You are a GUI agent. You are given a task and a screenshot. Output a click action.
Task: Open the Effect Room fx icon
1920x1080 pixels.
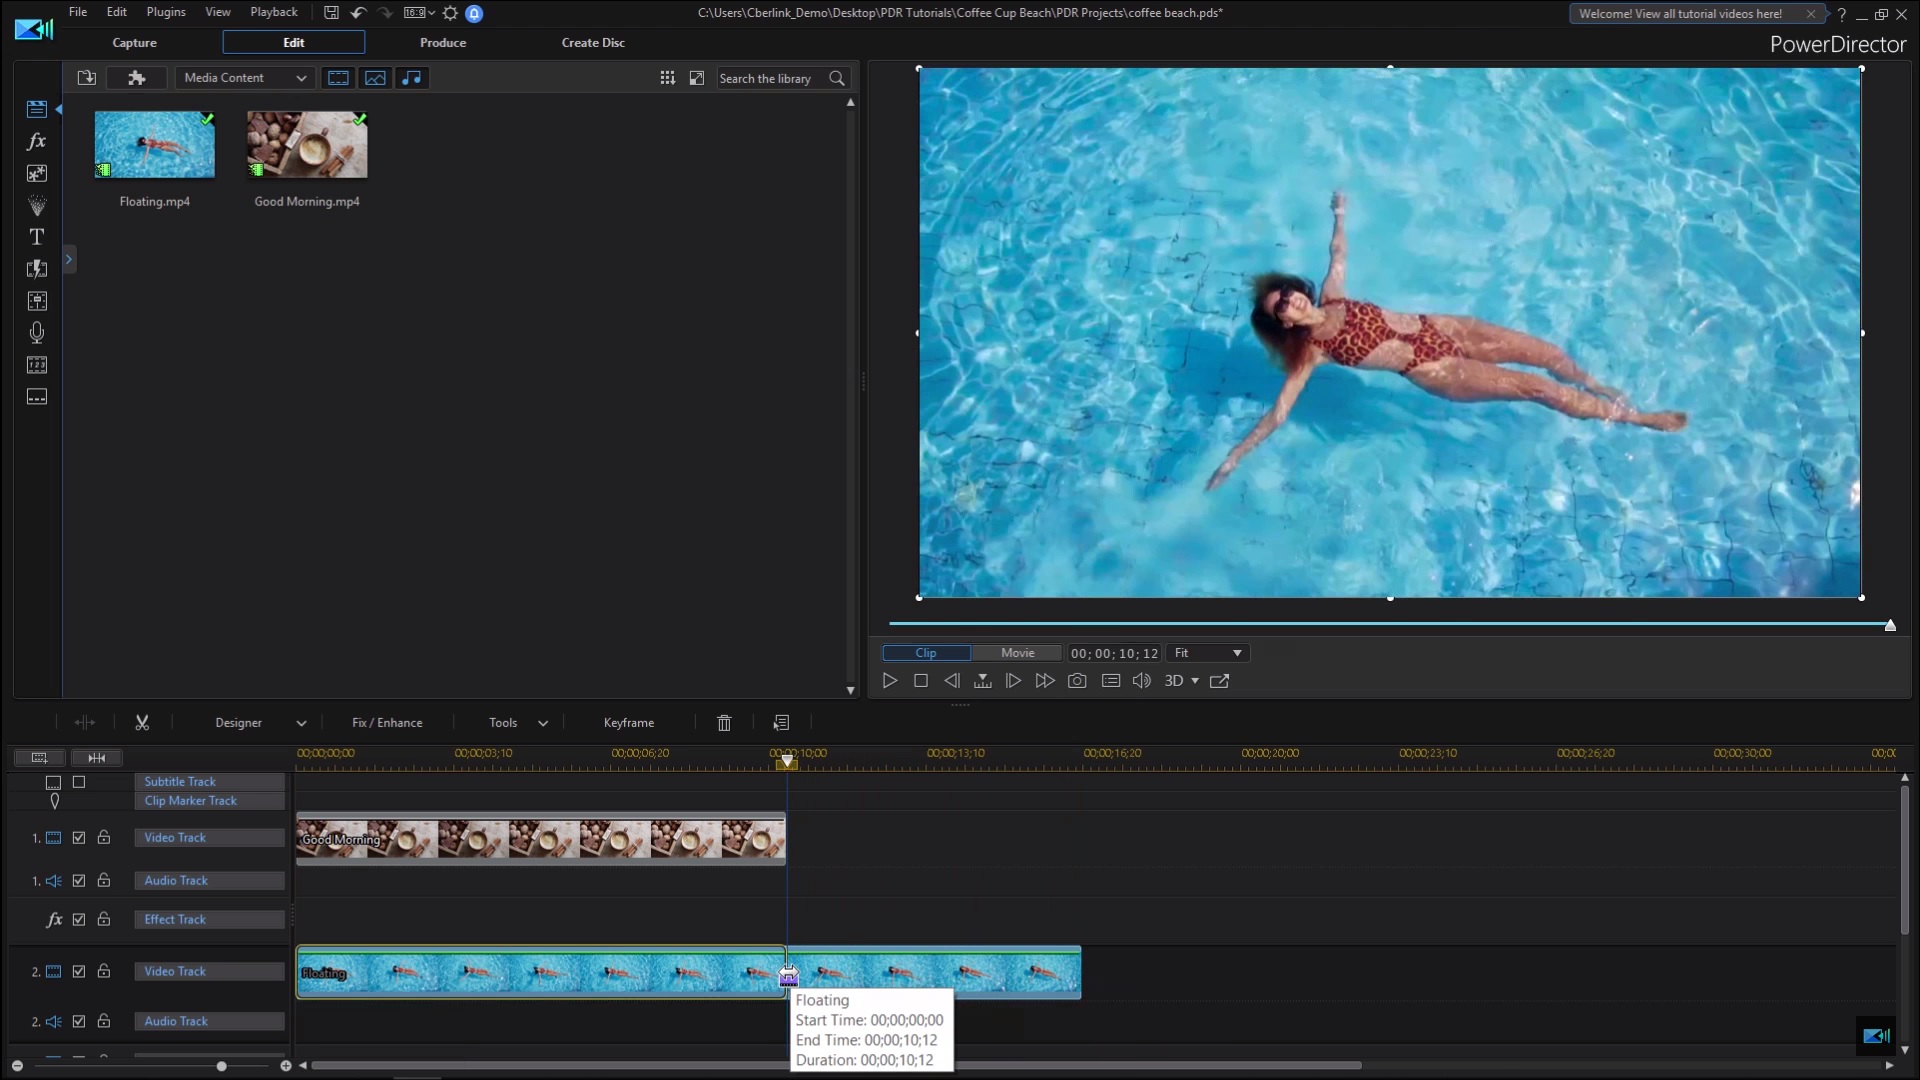[37, 141]
